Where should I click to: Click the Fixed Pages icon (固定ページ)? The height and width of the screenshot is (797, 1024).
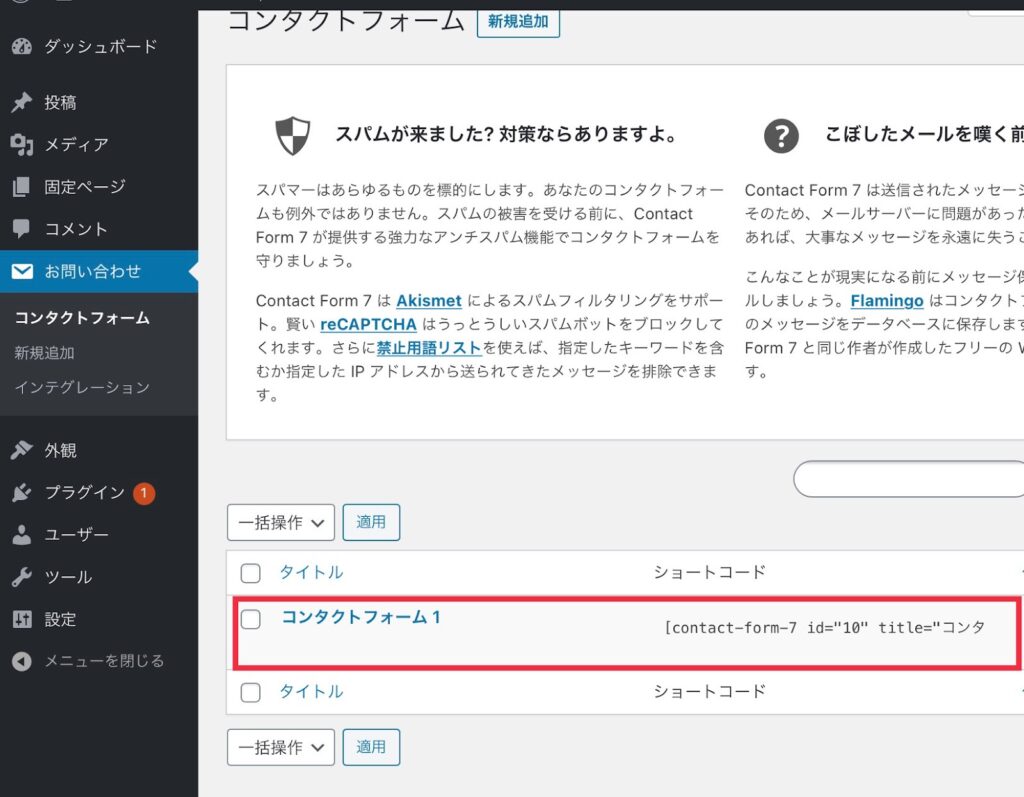pyautogui.click(x=21, y=187)
